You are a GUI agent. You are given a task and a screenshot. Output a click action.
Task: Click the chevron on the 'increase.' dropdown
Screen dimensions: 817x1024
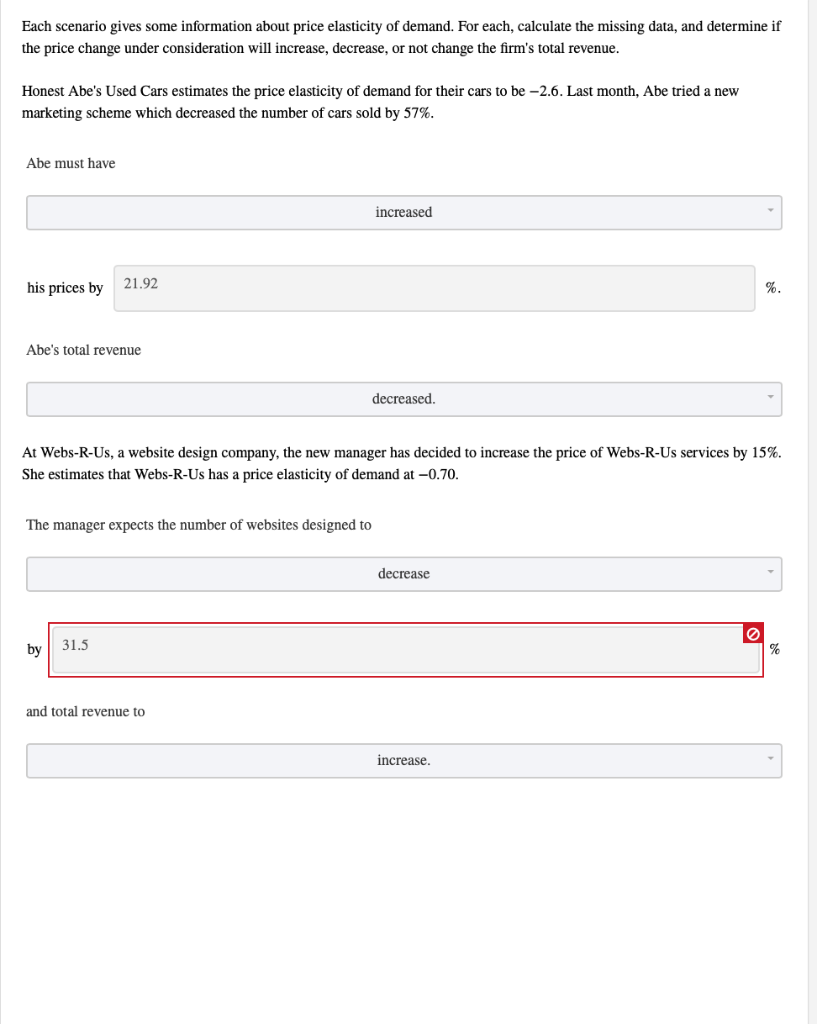pyautogui.click(x=770, y=760)
